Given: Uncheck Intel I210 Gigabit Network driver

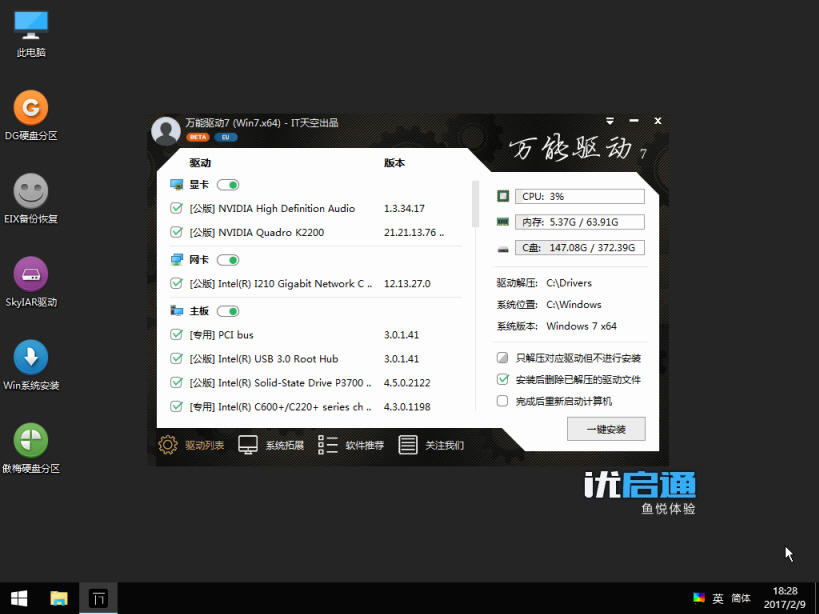Looking at the screenshot, I should (x=177, y=283).
